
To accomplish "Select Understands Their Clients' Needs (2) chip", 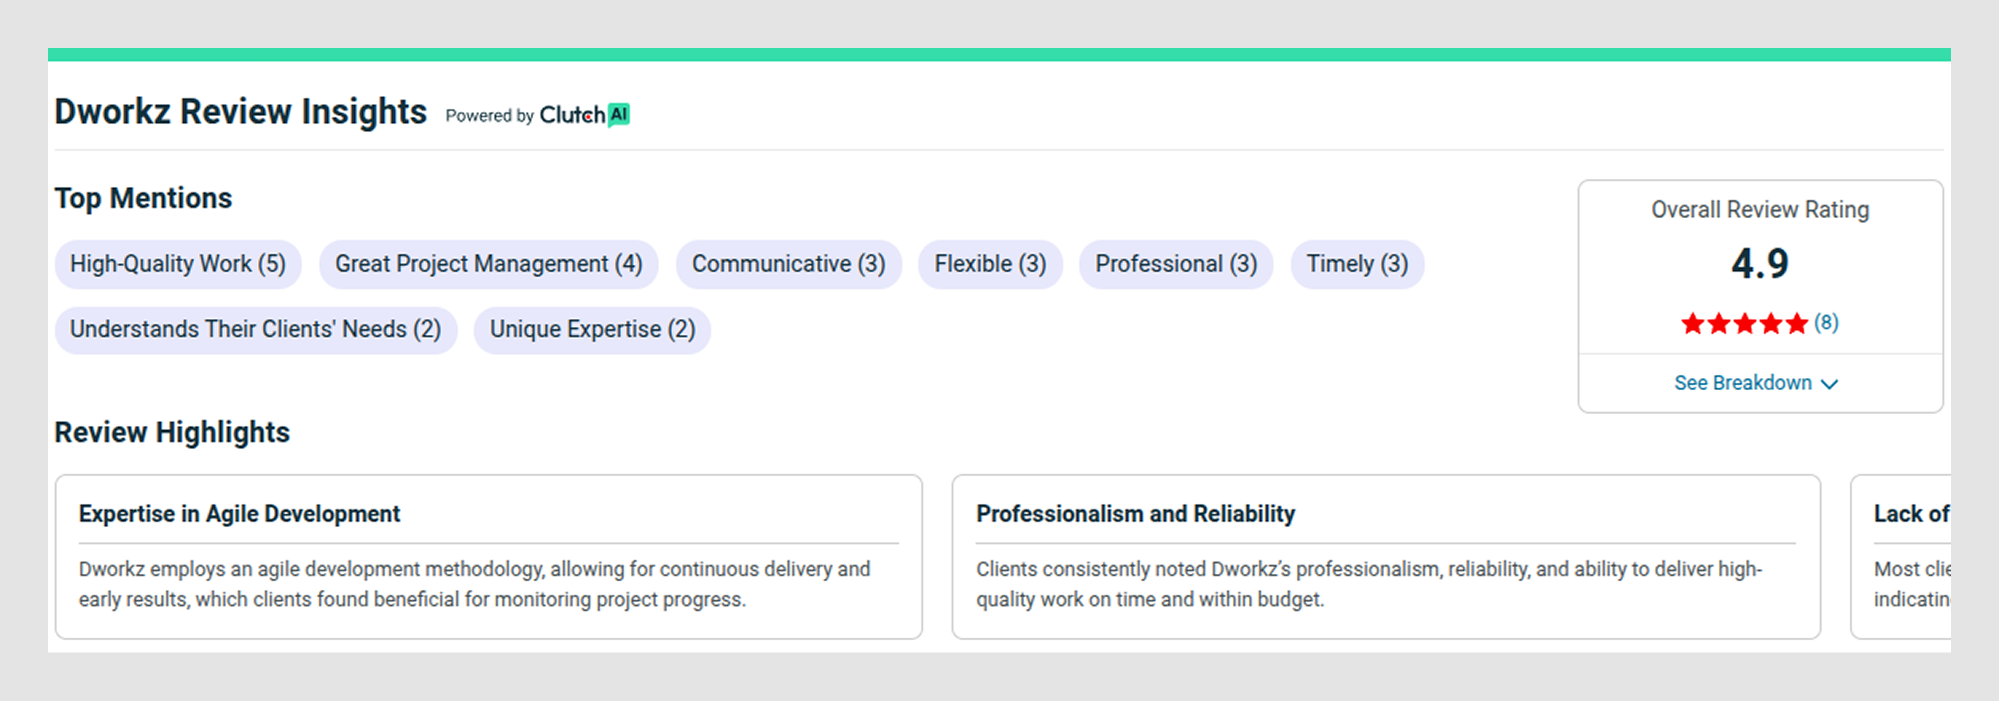I will [x=256, y=330].
